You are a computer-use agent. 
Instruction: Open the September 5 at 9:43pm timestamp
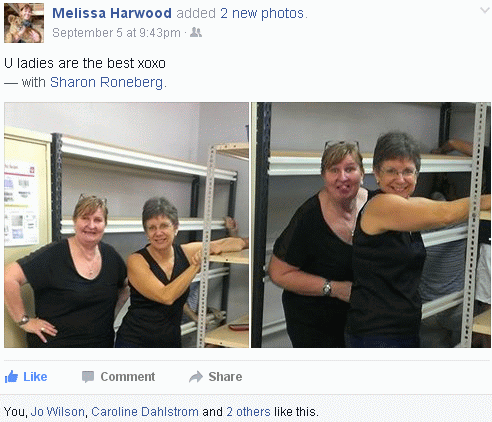pos(116,33)
